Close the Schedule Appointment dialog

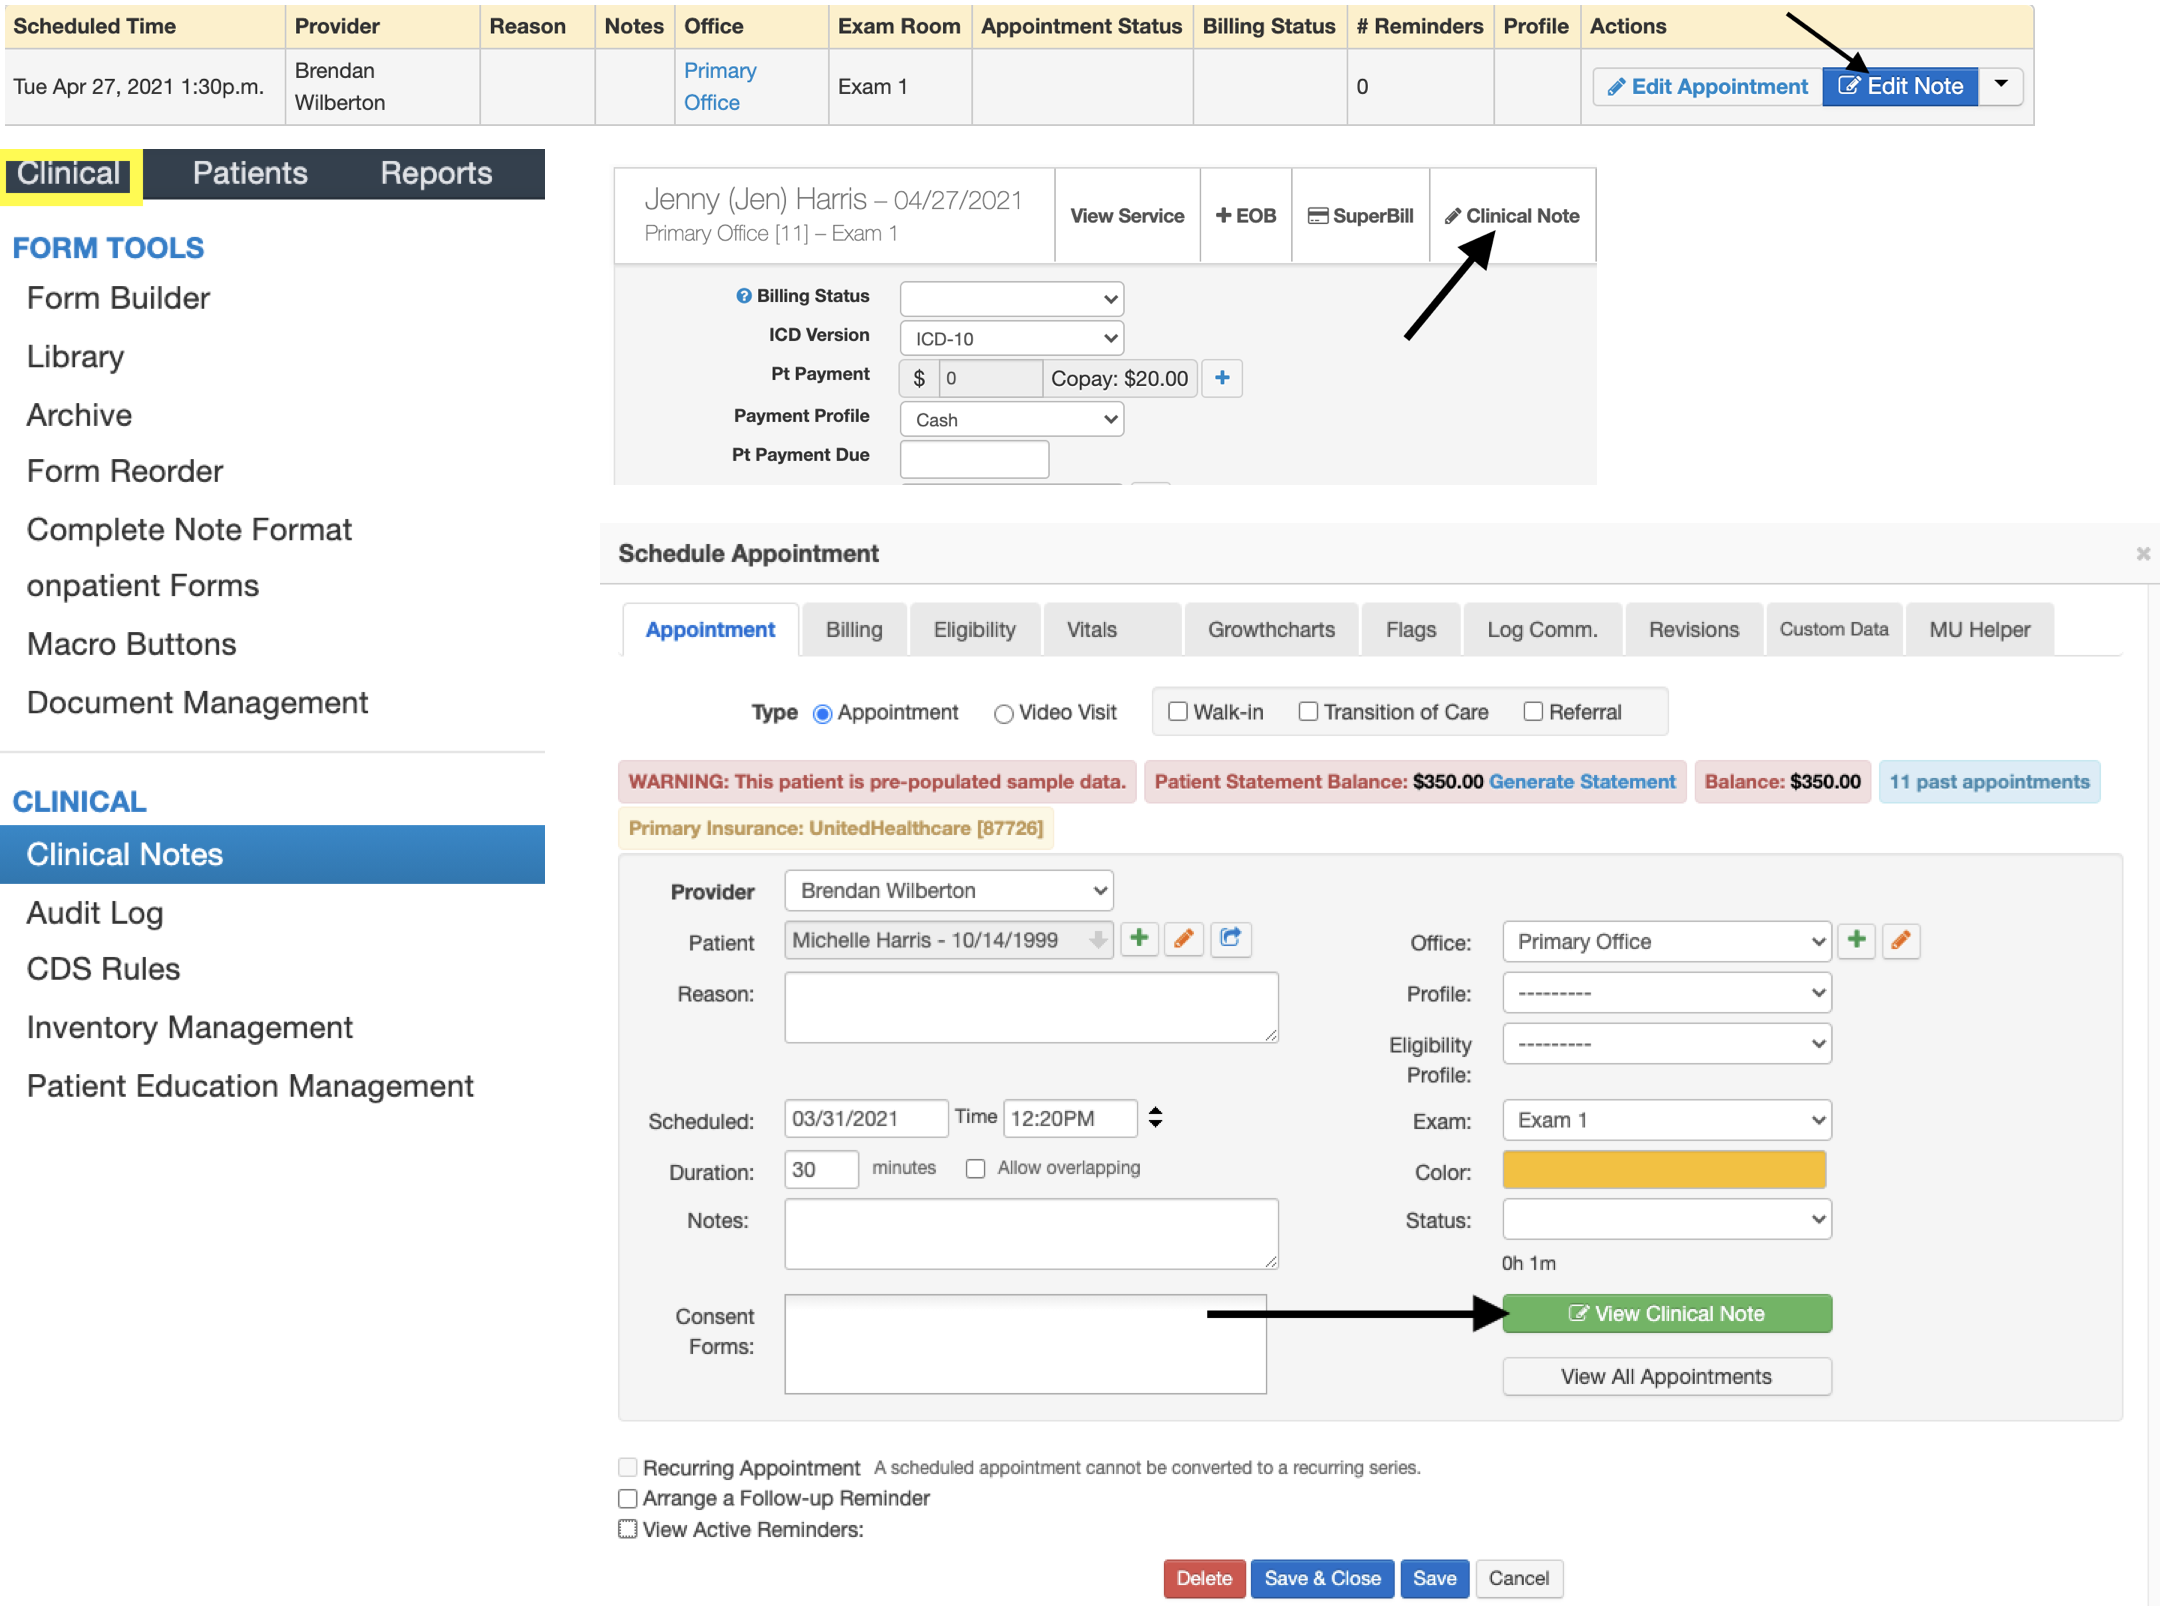tap(2143, 553)
